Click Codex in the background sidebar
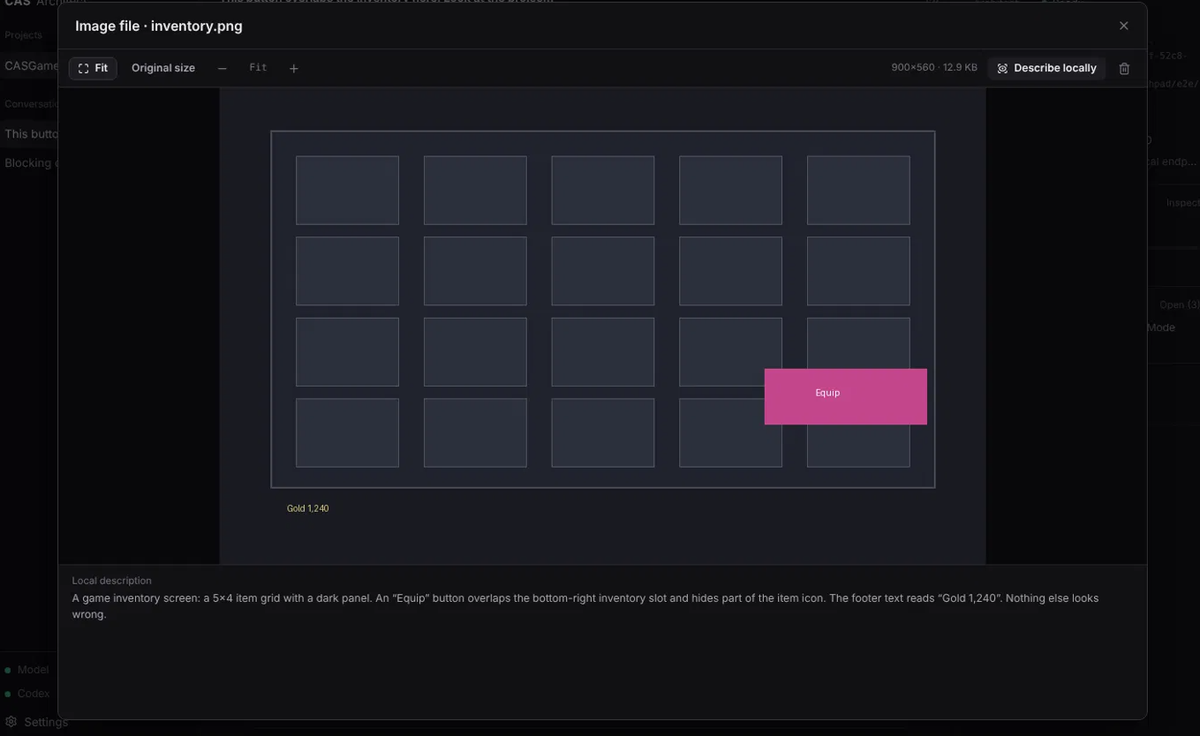Image resolution: width=1200 pixels, height=736 pixels. 29,693
